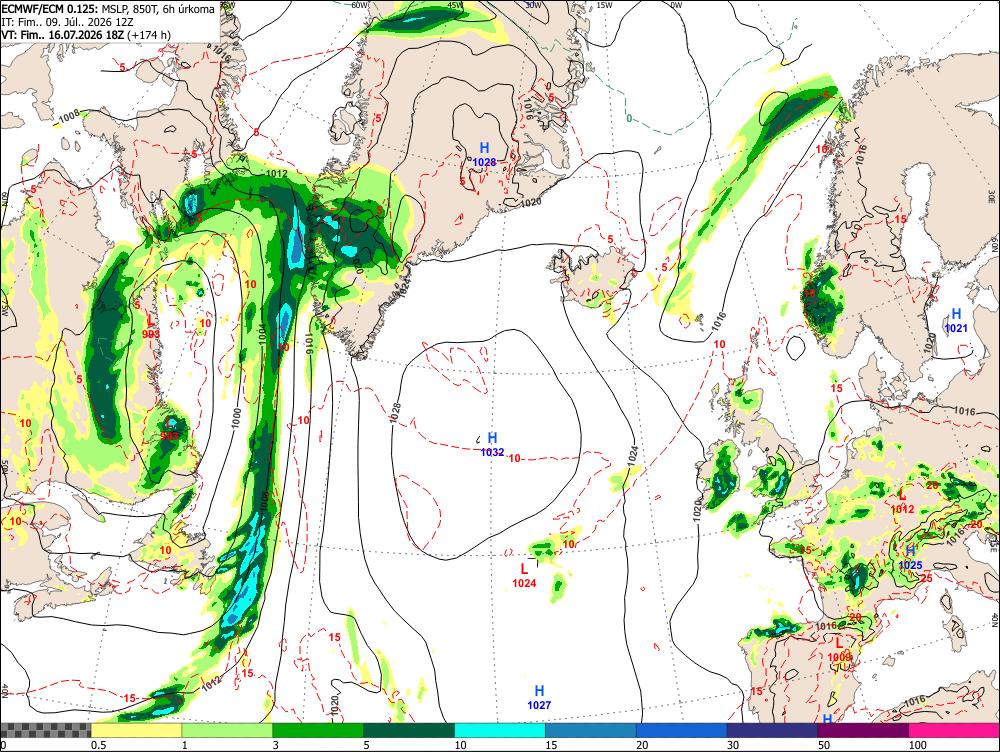The image size is (1000, 752).
Task: Click the dark indigo 30–50 legend swatch
Action: [x=772, y=730]
